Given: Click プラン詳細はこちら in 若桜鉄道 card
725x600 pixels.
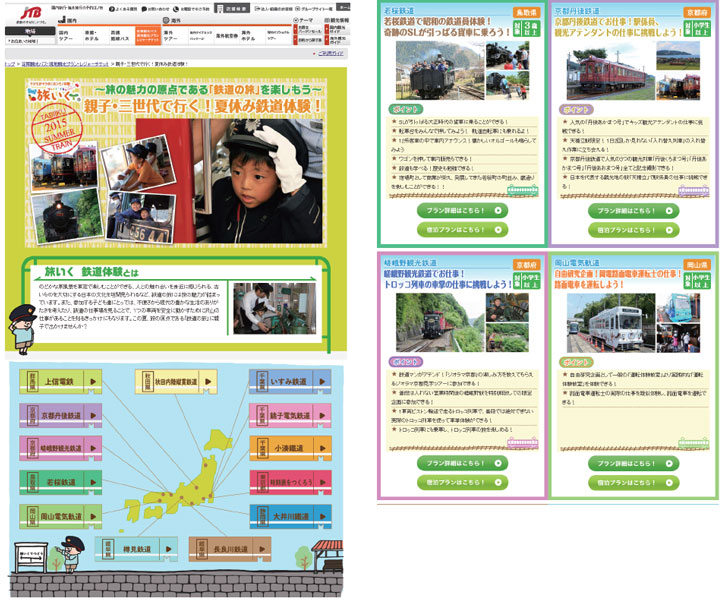Looking at the screenshot, I should point(462,211).
